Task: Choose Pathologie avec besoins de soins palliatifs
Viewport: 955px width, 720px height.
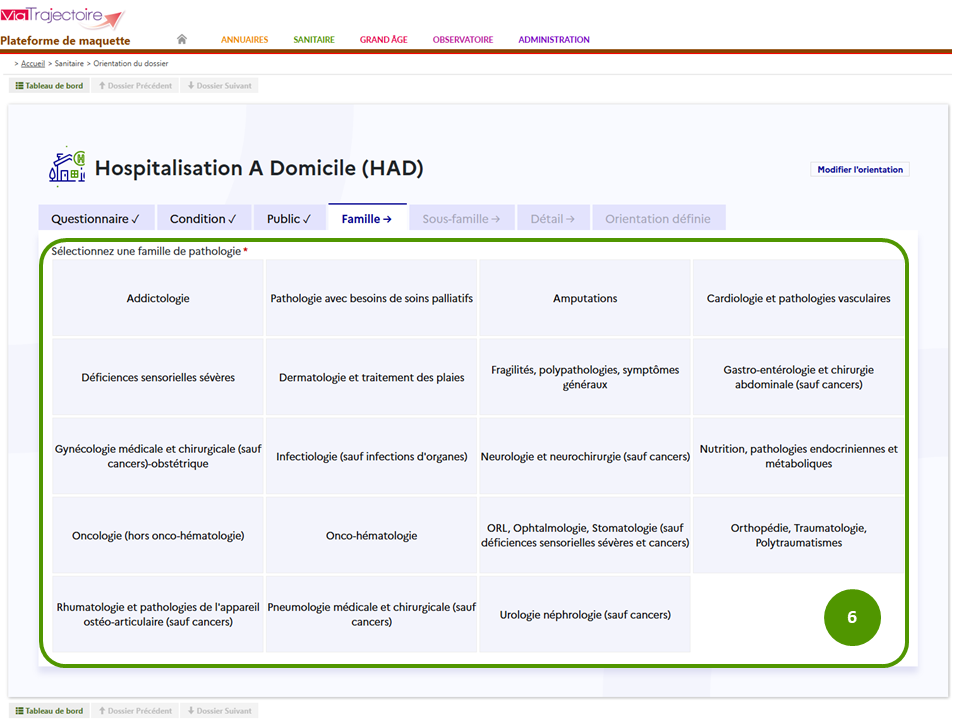Action: [x=372, y=298]
